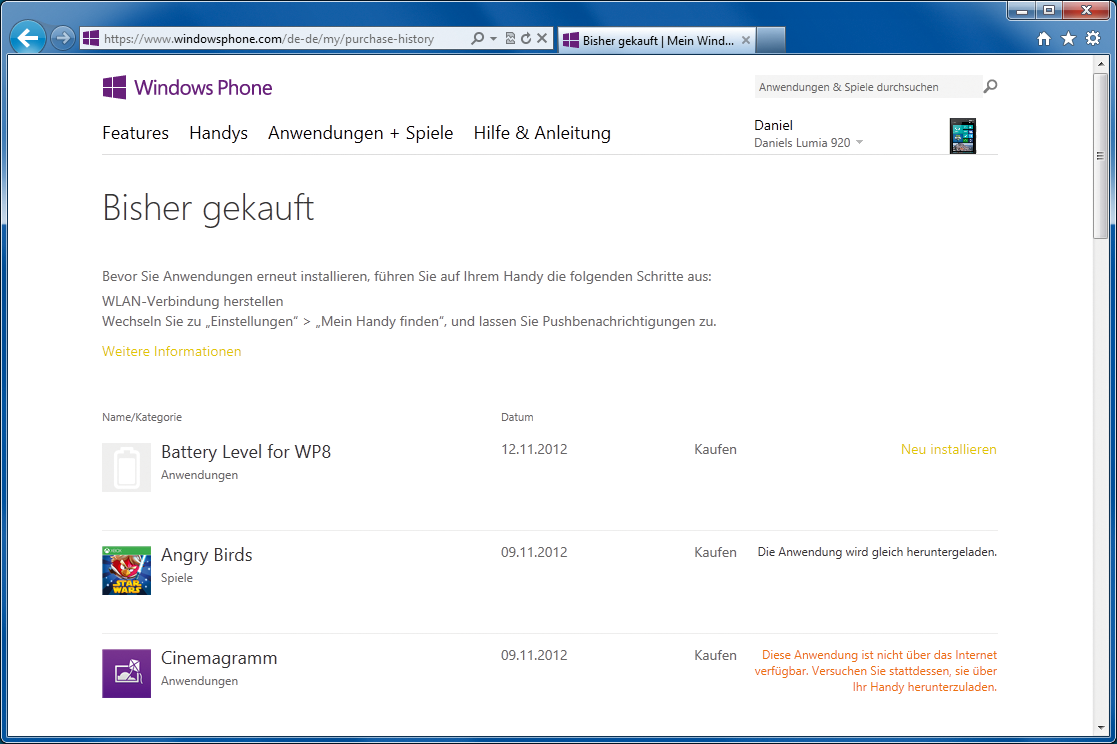Open a new blank browser tab
The width and height of the screenshot is (1117, 744).
(771, 40)
